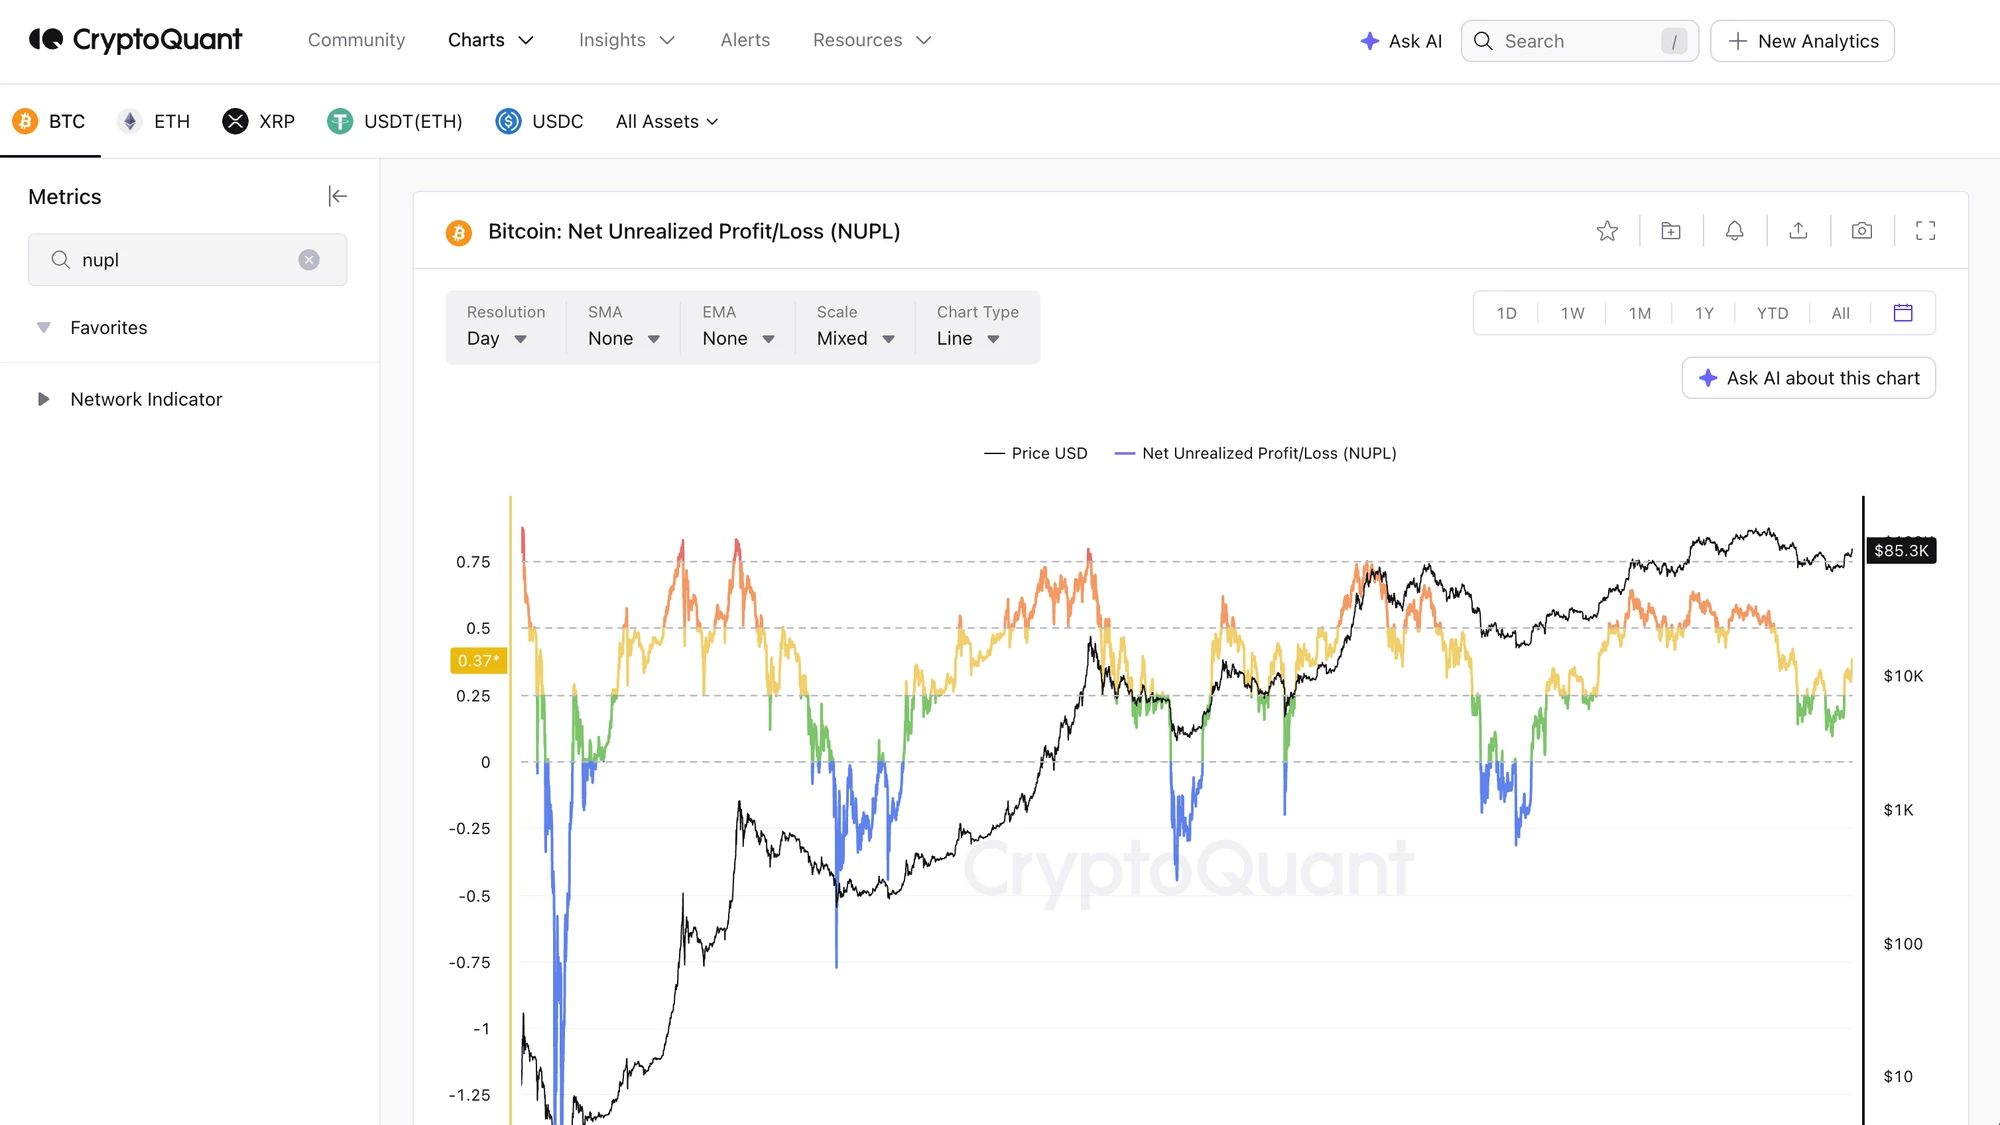Click Ask AI about this chart

pos(1808,378)
